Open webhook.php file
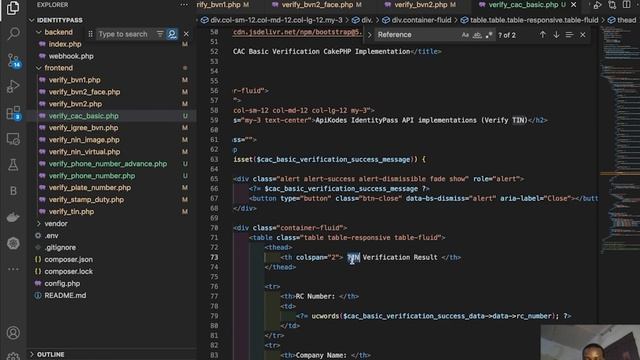The width and height of the screenshot is (640, 360). (71, 56)
